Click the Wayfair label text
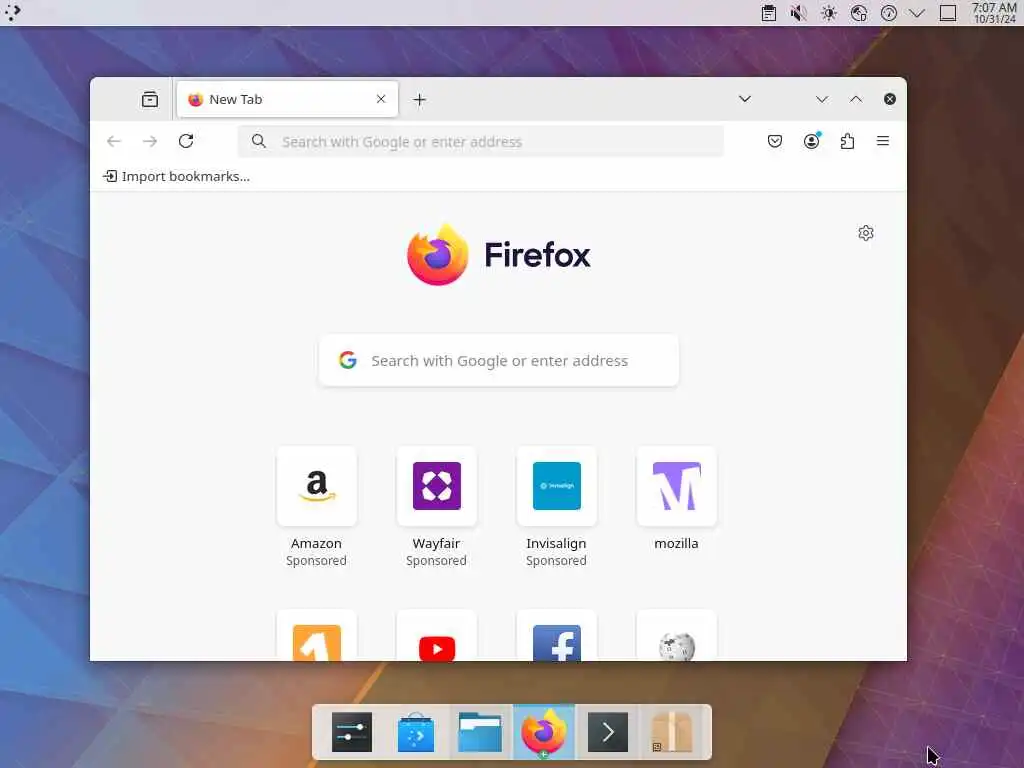The image size is (1024, 768). click(x=436, y=543)
